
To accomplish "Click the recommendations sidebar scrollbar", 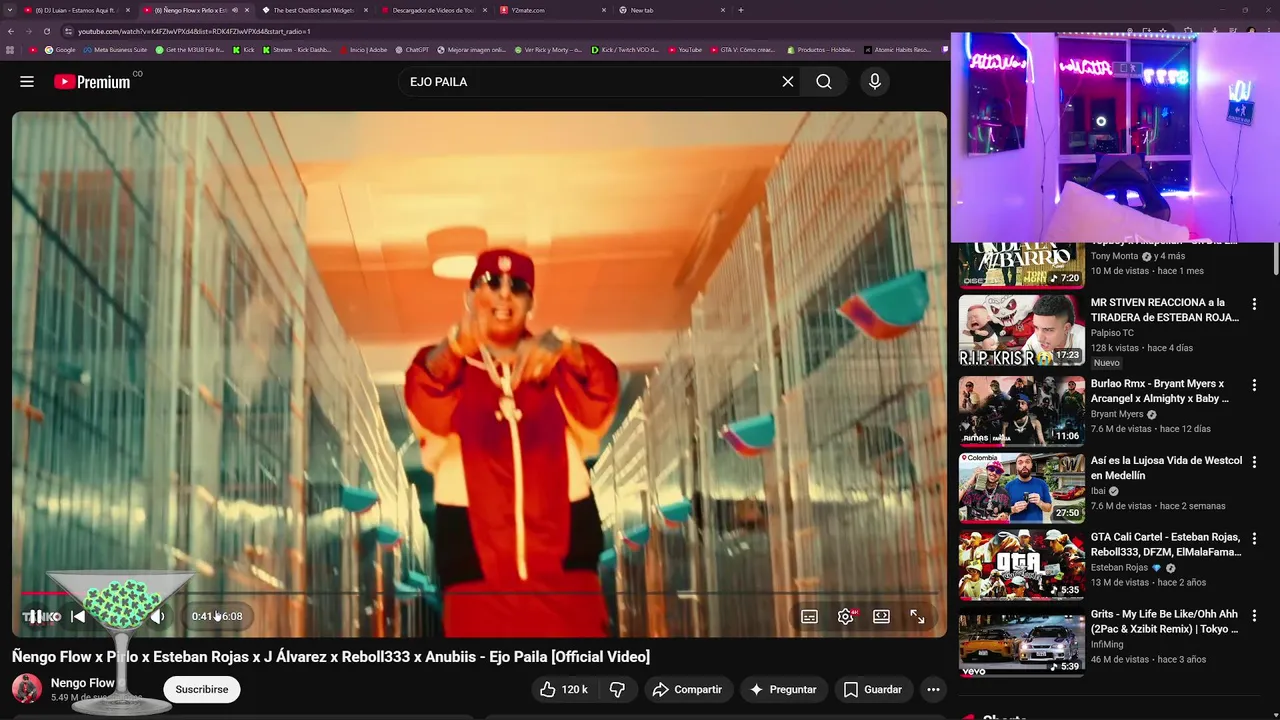I will coord(1275,258).
